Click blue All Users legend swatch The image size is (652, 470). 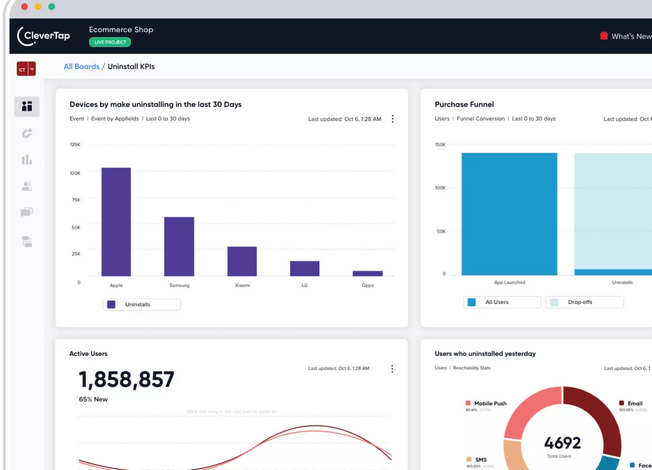(x=472, y=302)
